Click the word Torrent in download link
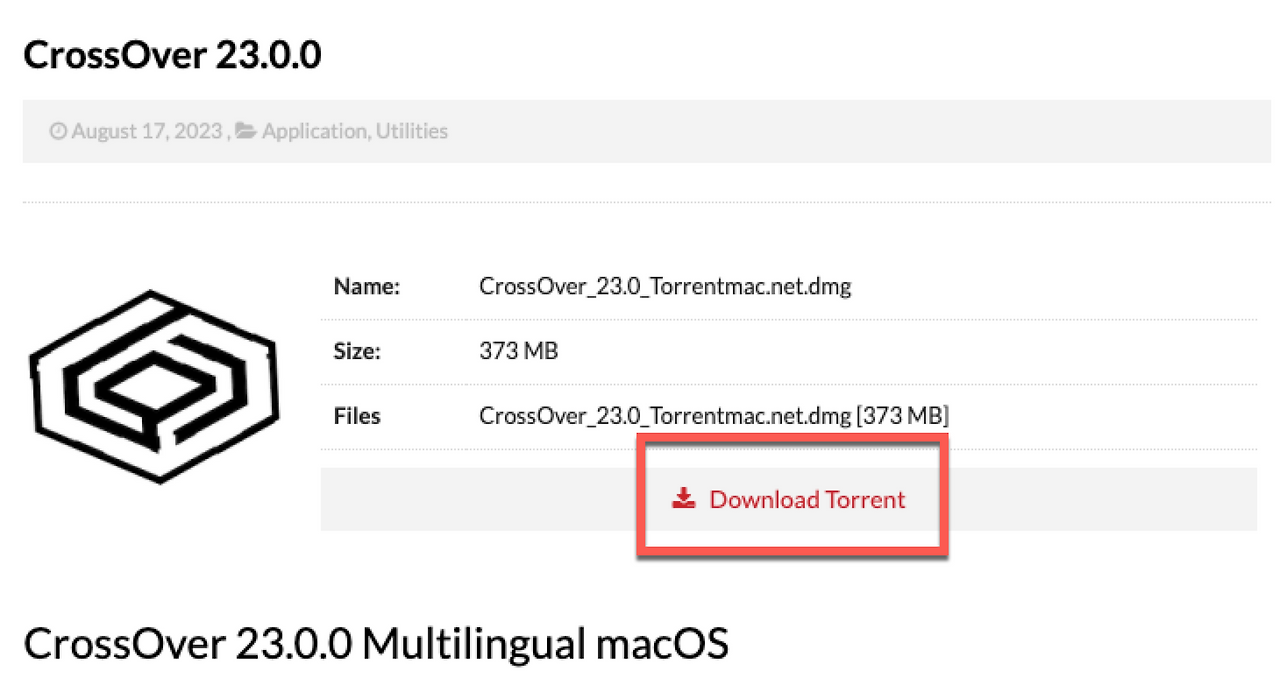 click(866, 499)
